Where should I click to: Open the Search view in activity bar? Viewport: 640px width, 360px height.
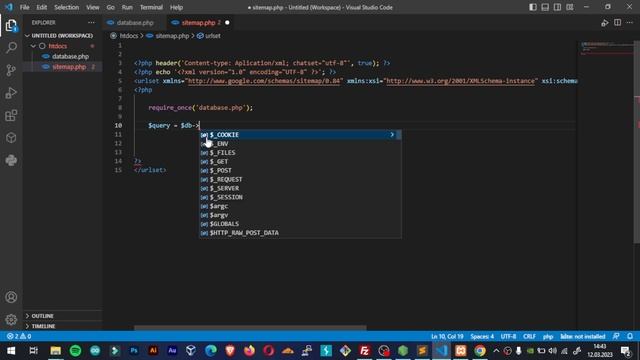pos(11,48)
